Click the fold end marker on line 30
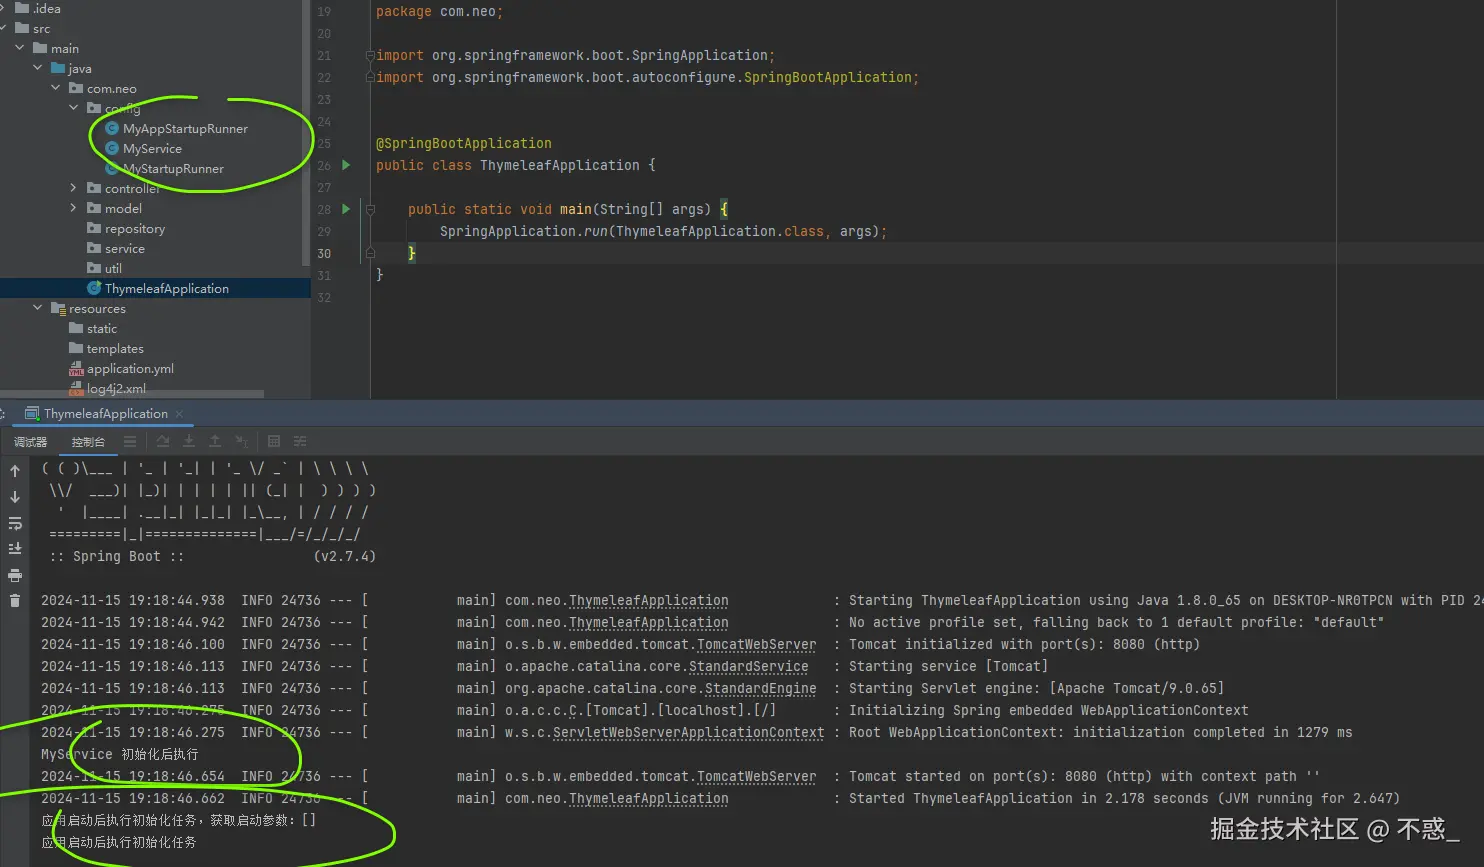 point(370,254)
